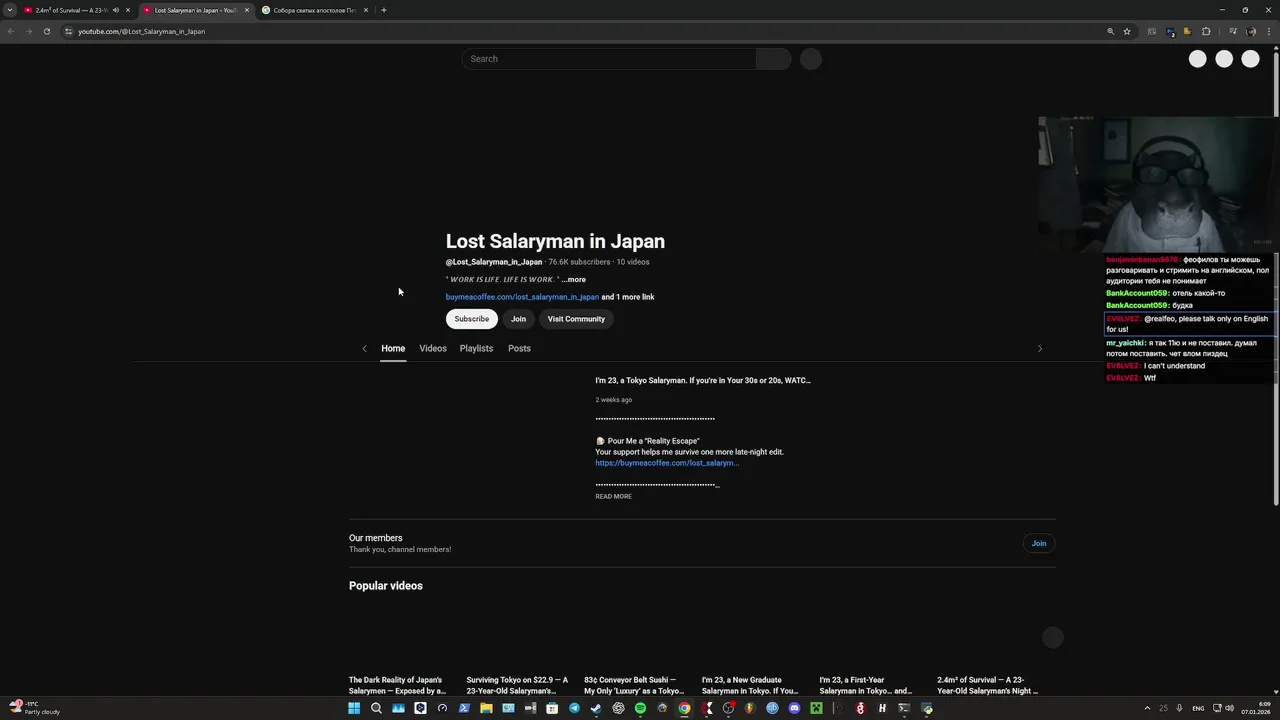1280x720 pixels.
Task: Open Windows taskbar search
Action: tap(376, 708)
